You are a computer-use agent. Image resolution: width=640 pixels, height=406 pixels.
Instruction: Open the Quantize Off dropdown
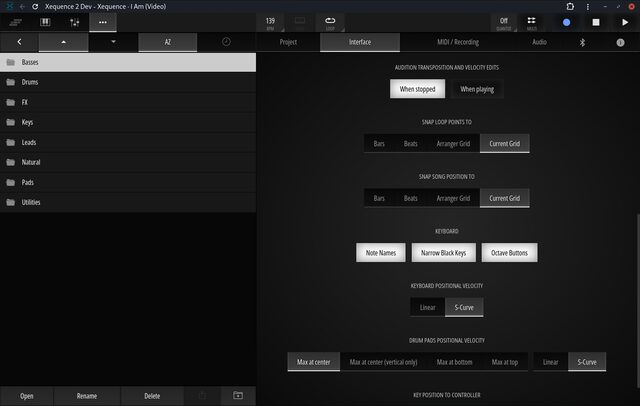(x=504, y=23)
